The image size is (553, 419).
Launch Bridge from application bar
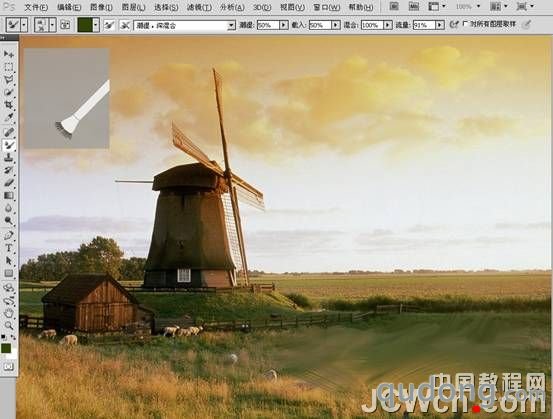(x=394, y=6)
